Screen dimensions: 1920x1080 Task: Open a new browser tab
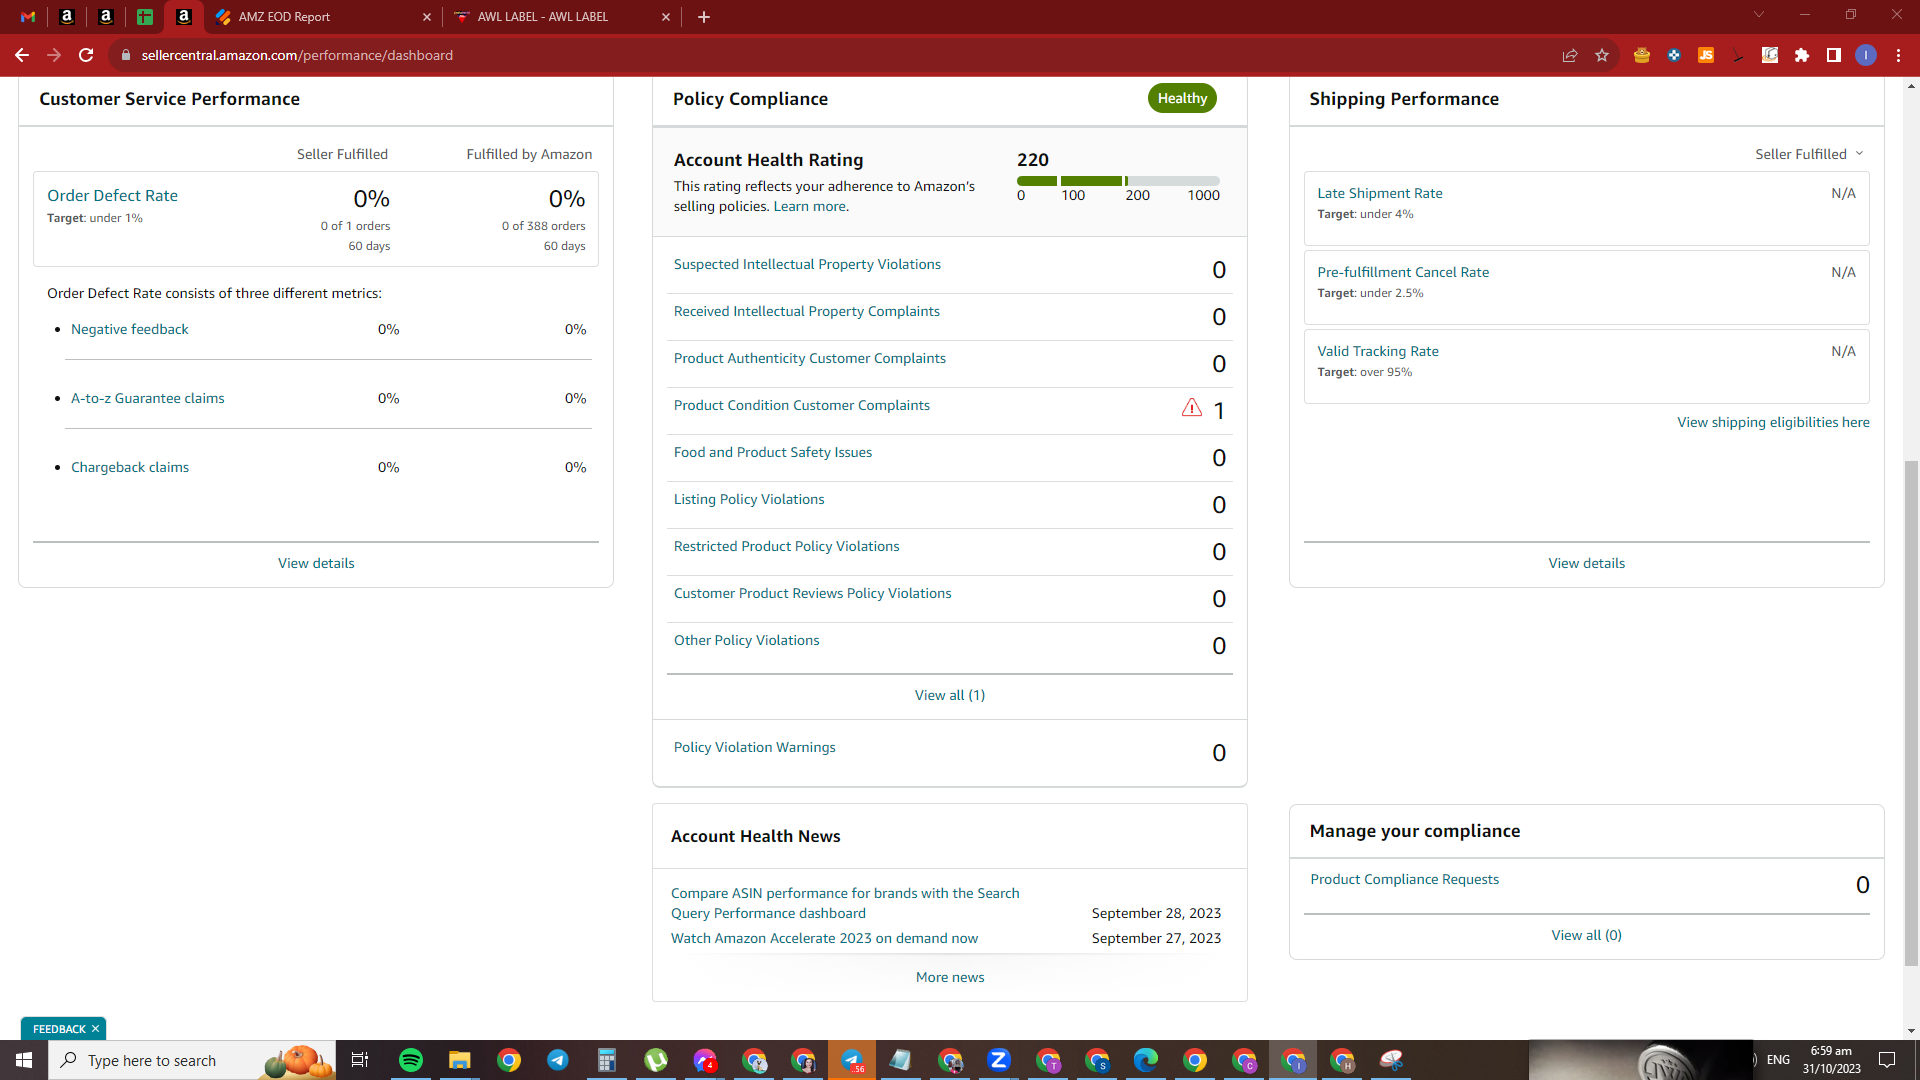coord(704,17)
